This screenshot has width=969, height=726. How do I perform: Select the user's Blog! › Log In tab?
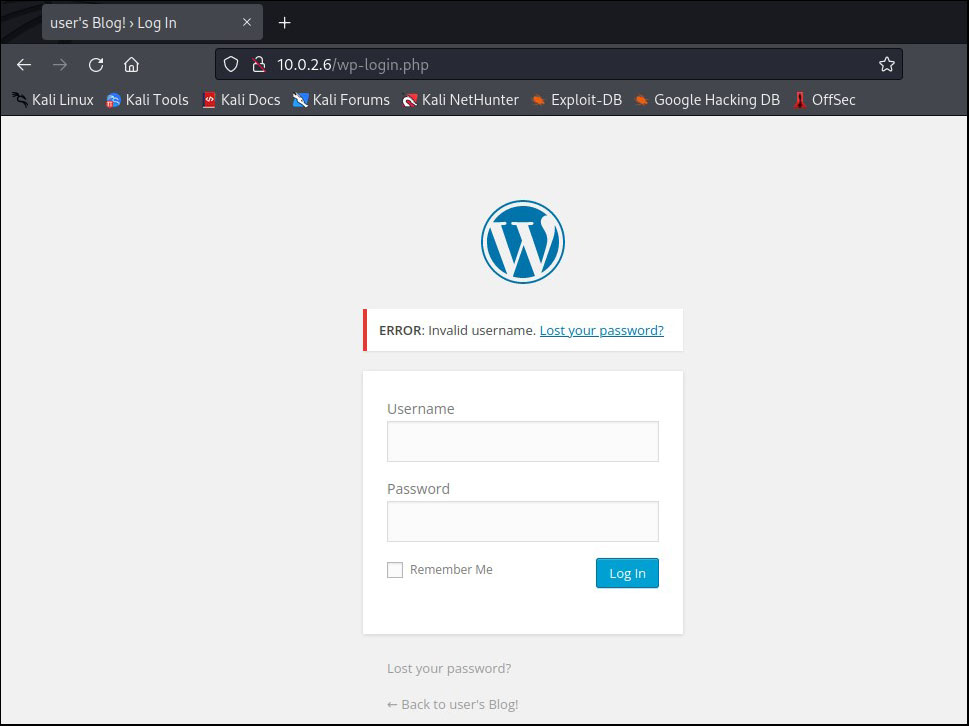point(152,22)
